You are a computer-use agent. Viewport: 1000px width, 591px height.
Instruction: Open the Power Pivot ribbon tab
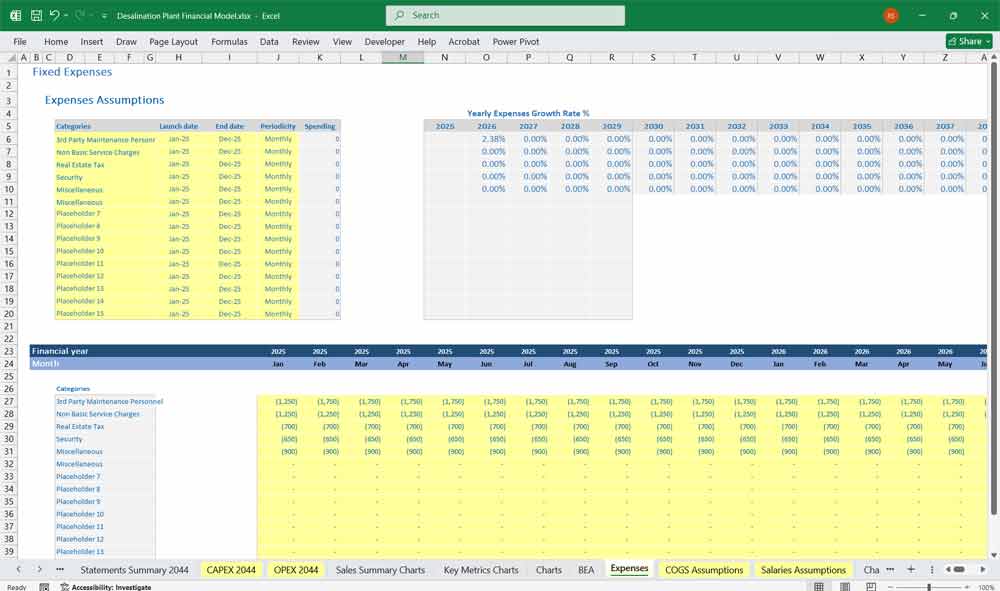click(x=516, y=42)
